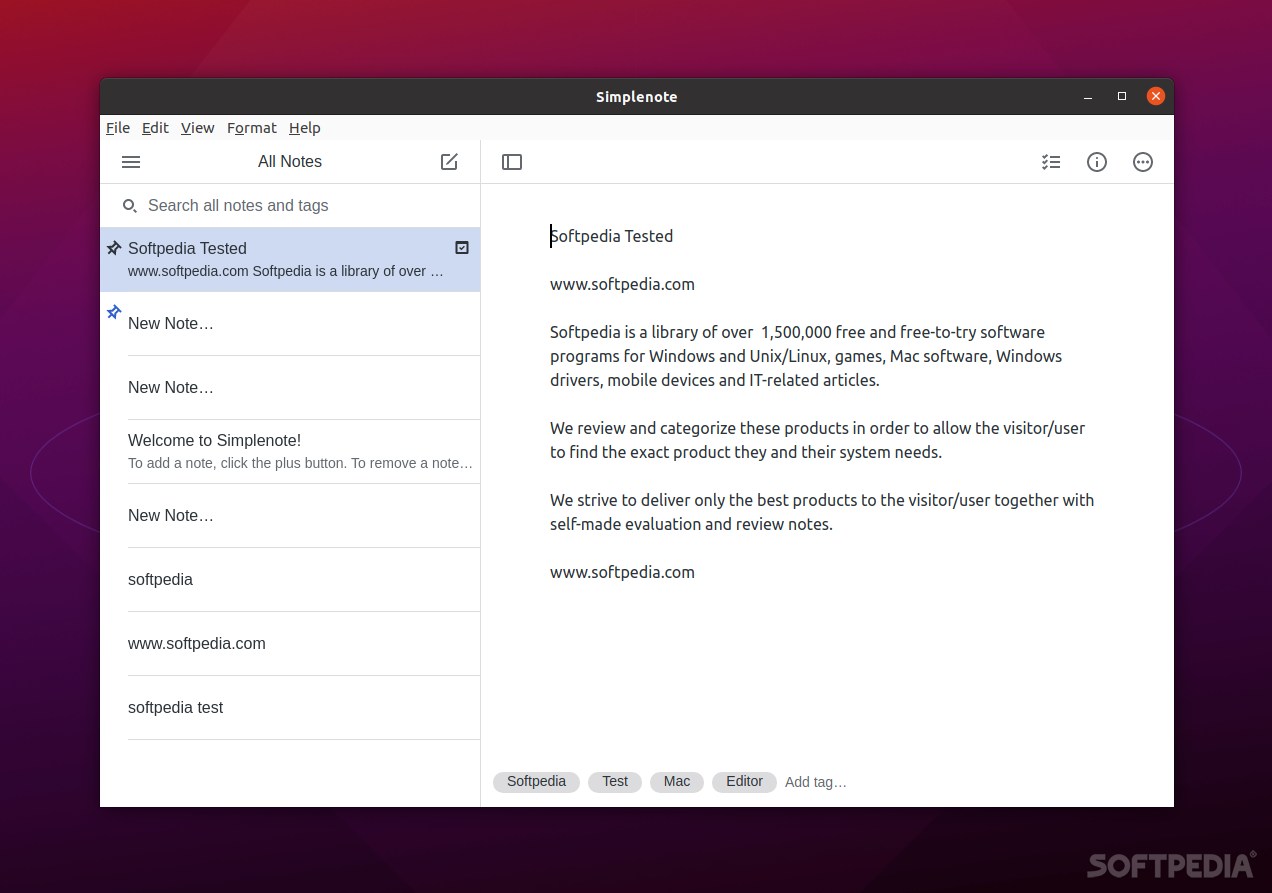Image resolution: width=1272 pixels, height=893 pixels.
Task: Focus the search all notes field
Action: tap(290, 206)
